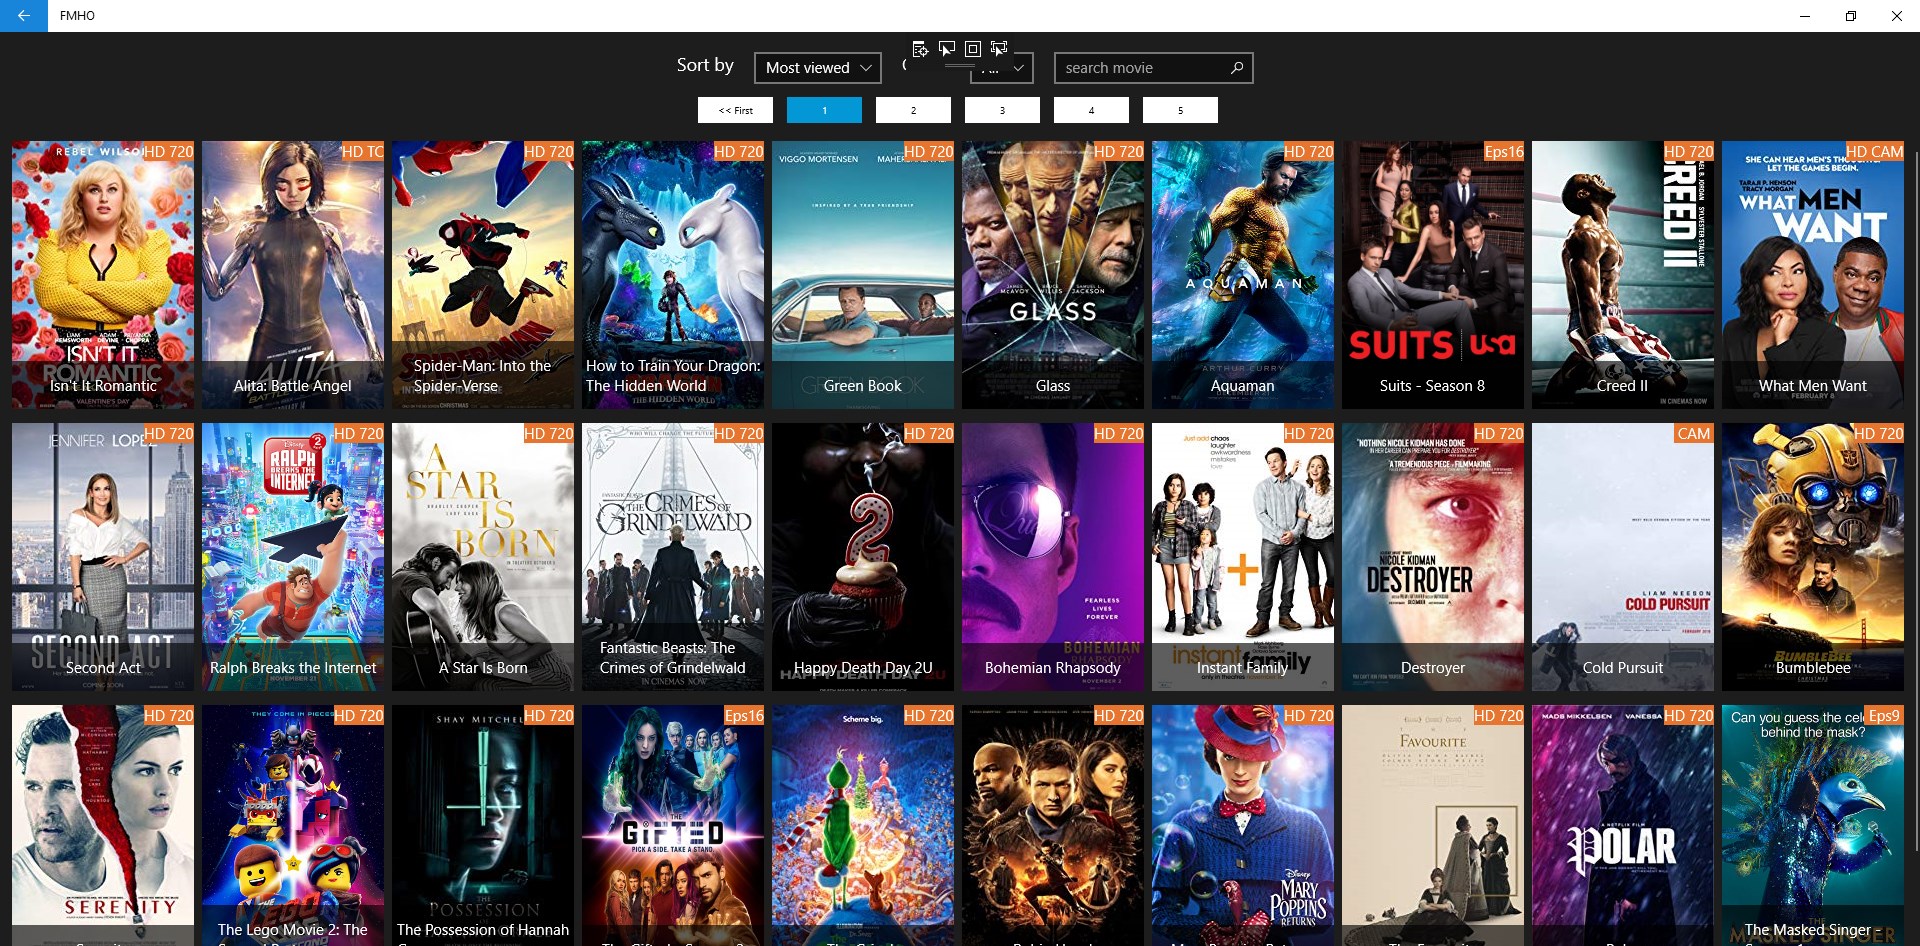Expand the filter dropdown beside the search box
This screenshot has height=946, width=1920.
point(1001,68)
